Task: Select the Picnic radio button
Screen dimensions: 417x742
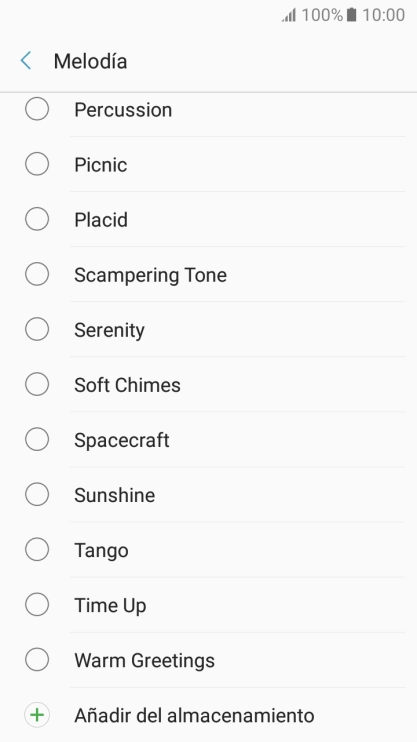Action: tap(37, 164)
